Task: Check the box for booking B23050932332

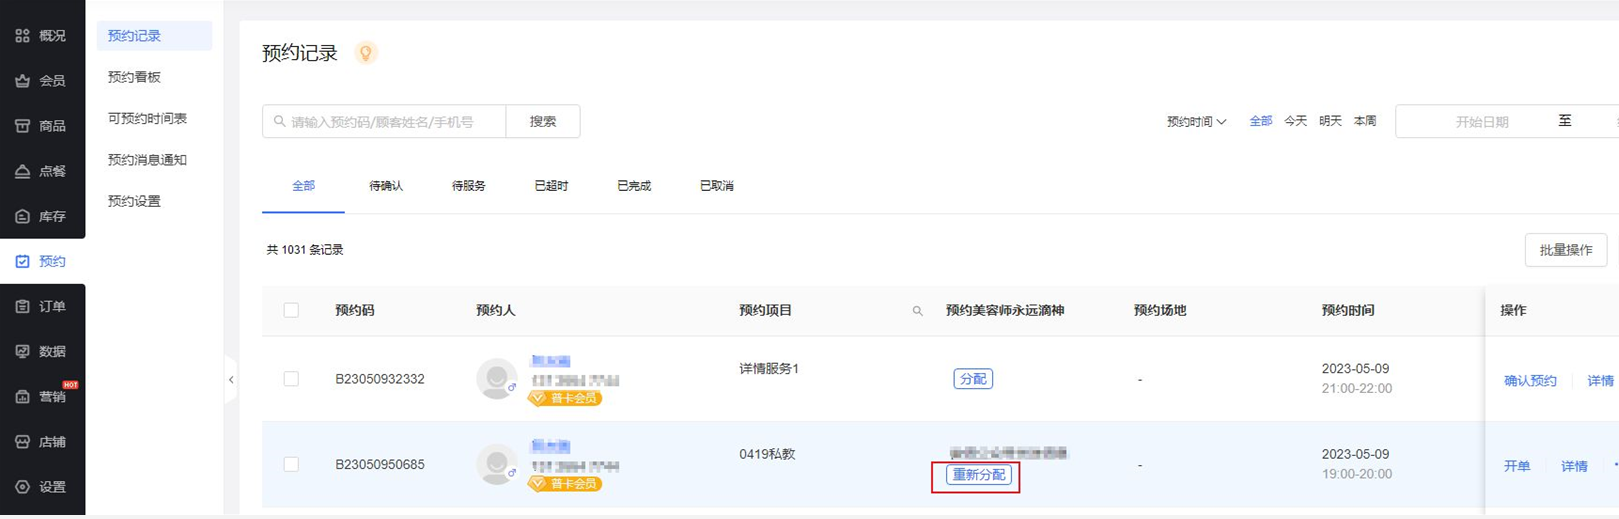Action: click(291, 379)
